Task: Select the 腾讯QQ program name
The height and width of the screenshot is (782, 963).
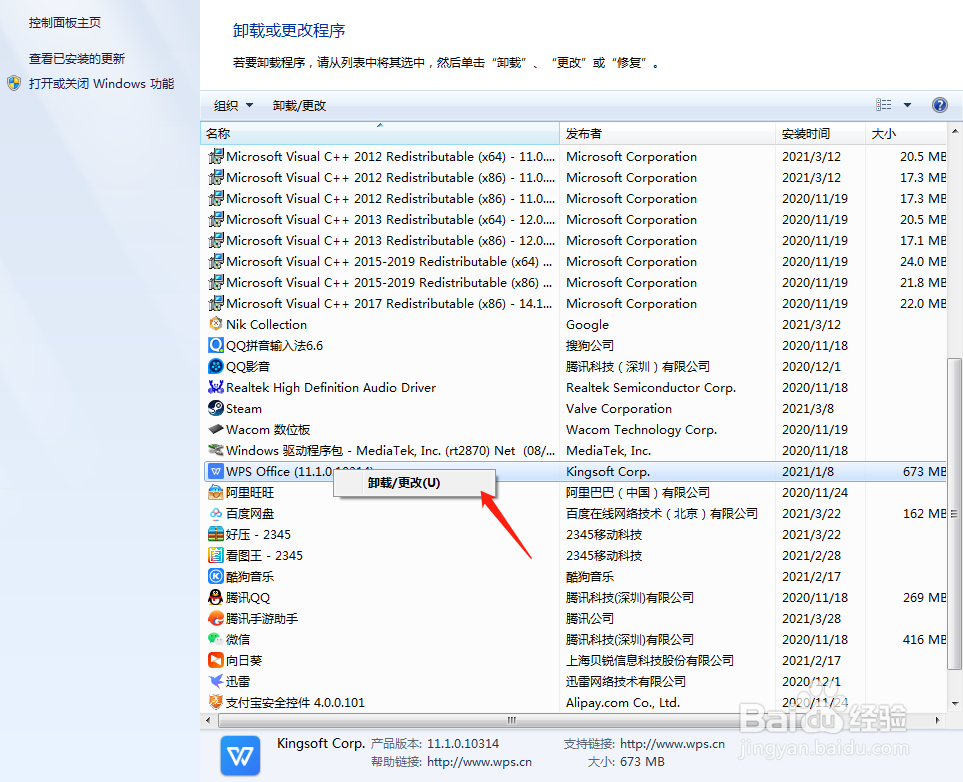Action: [x=248, y=597]
